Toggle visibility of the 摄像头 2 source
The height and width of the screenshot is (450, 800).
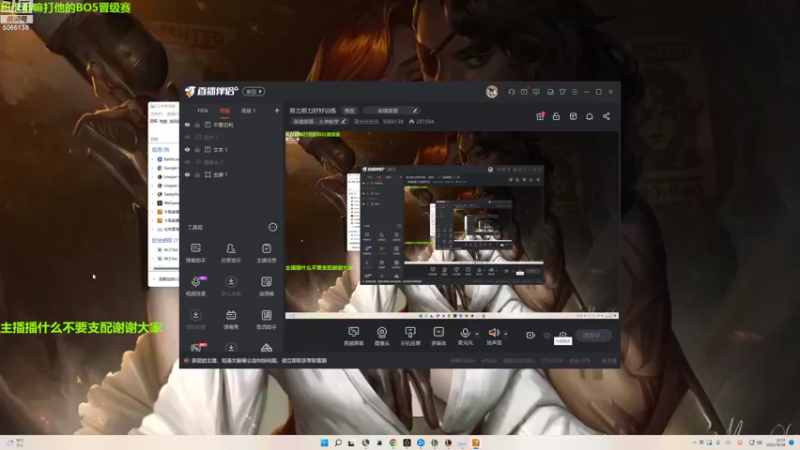coord(187,162)
